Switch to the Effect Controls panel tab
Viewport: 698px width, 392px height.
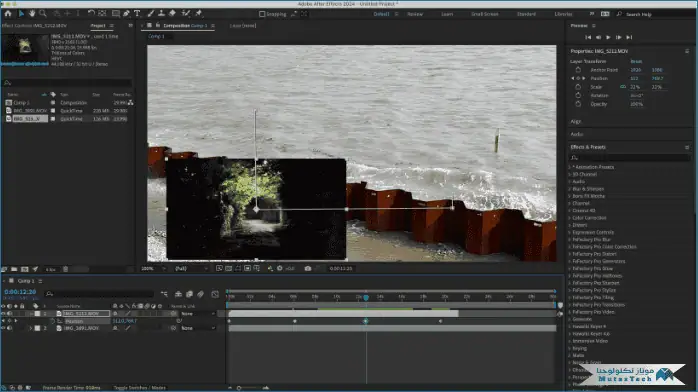pos(34,26)
